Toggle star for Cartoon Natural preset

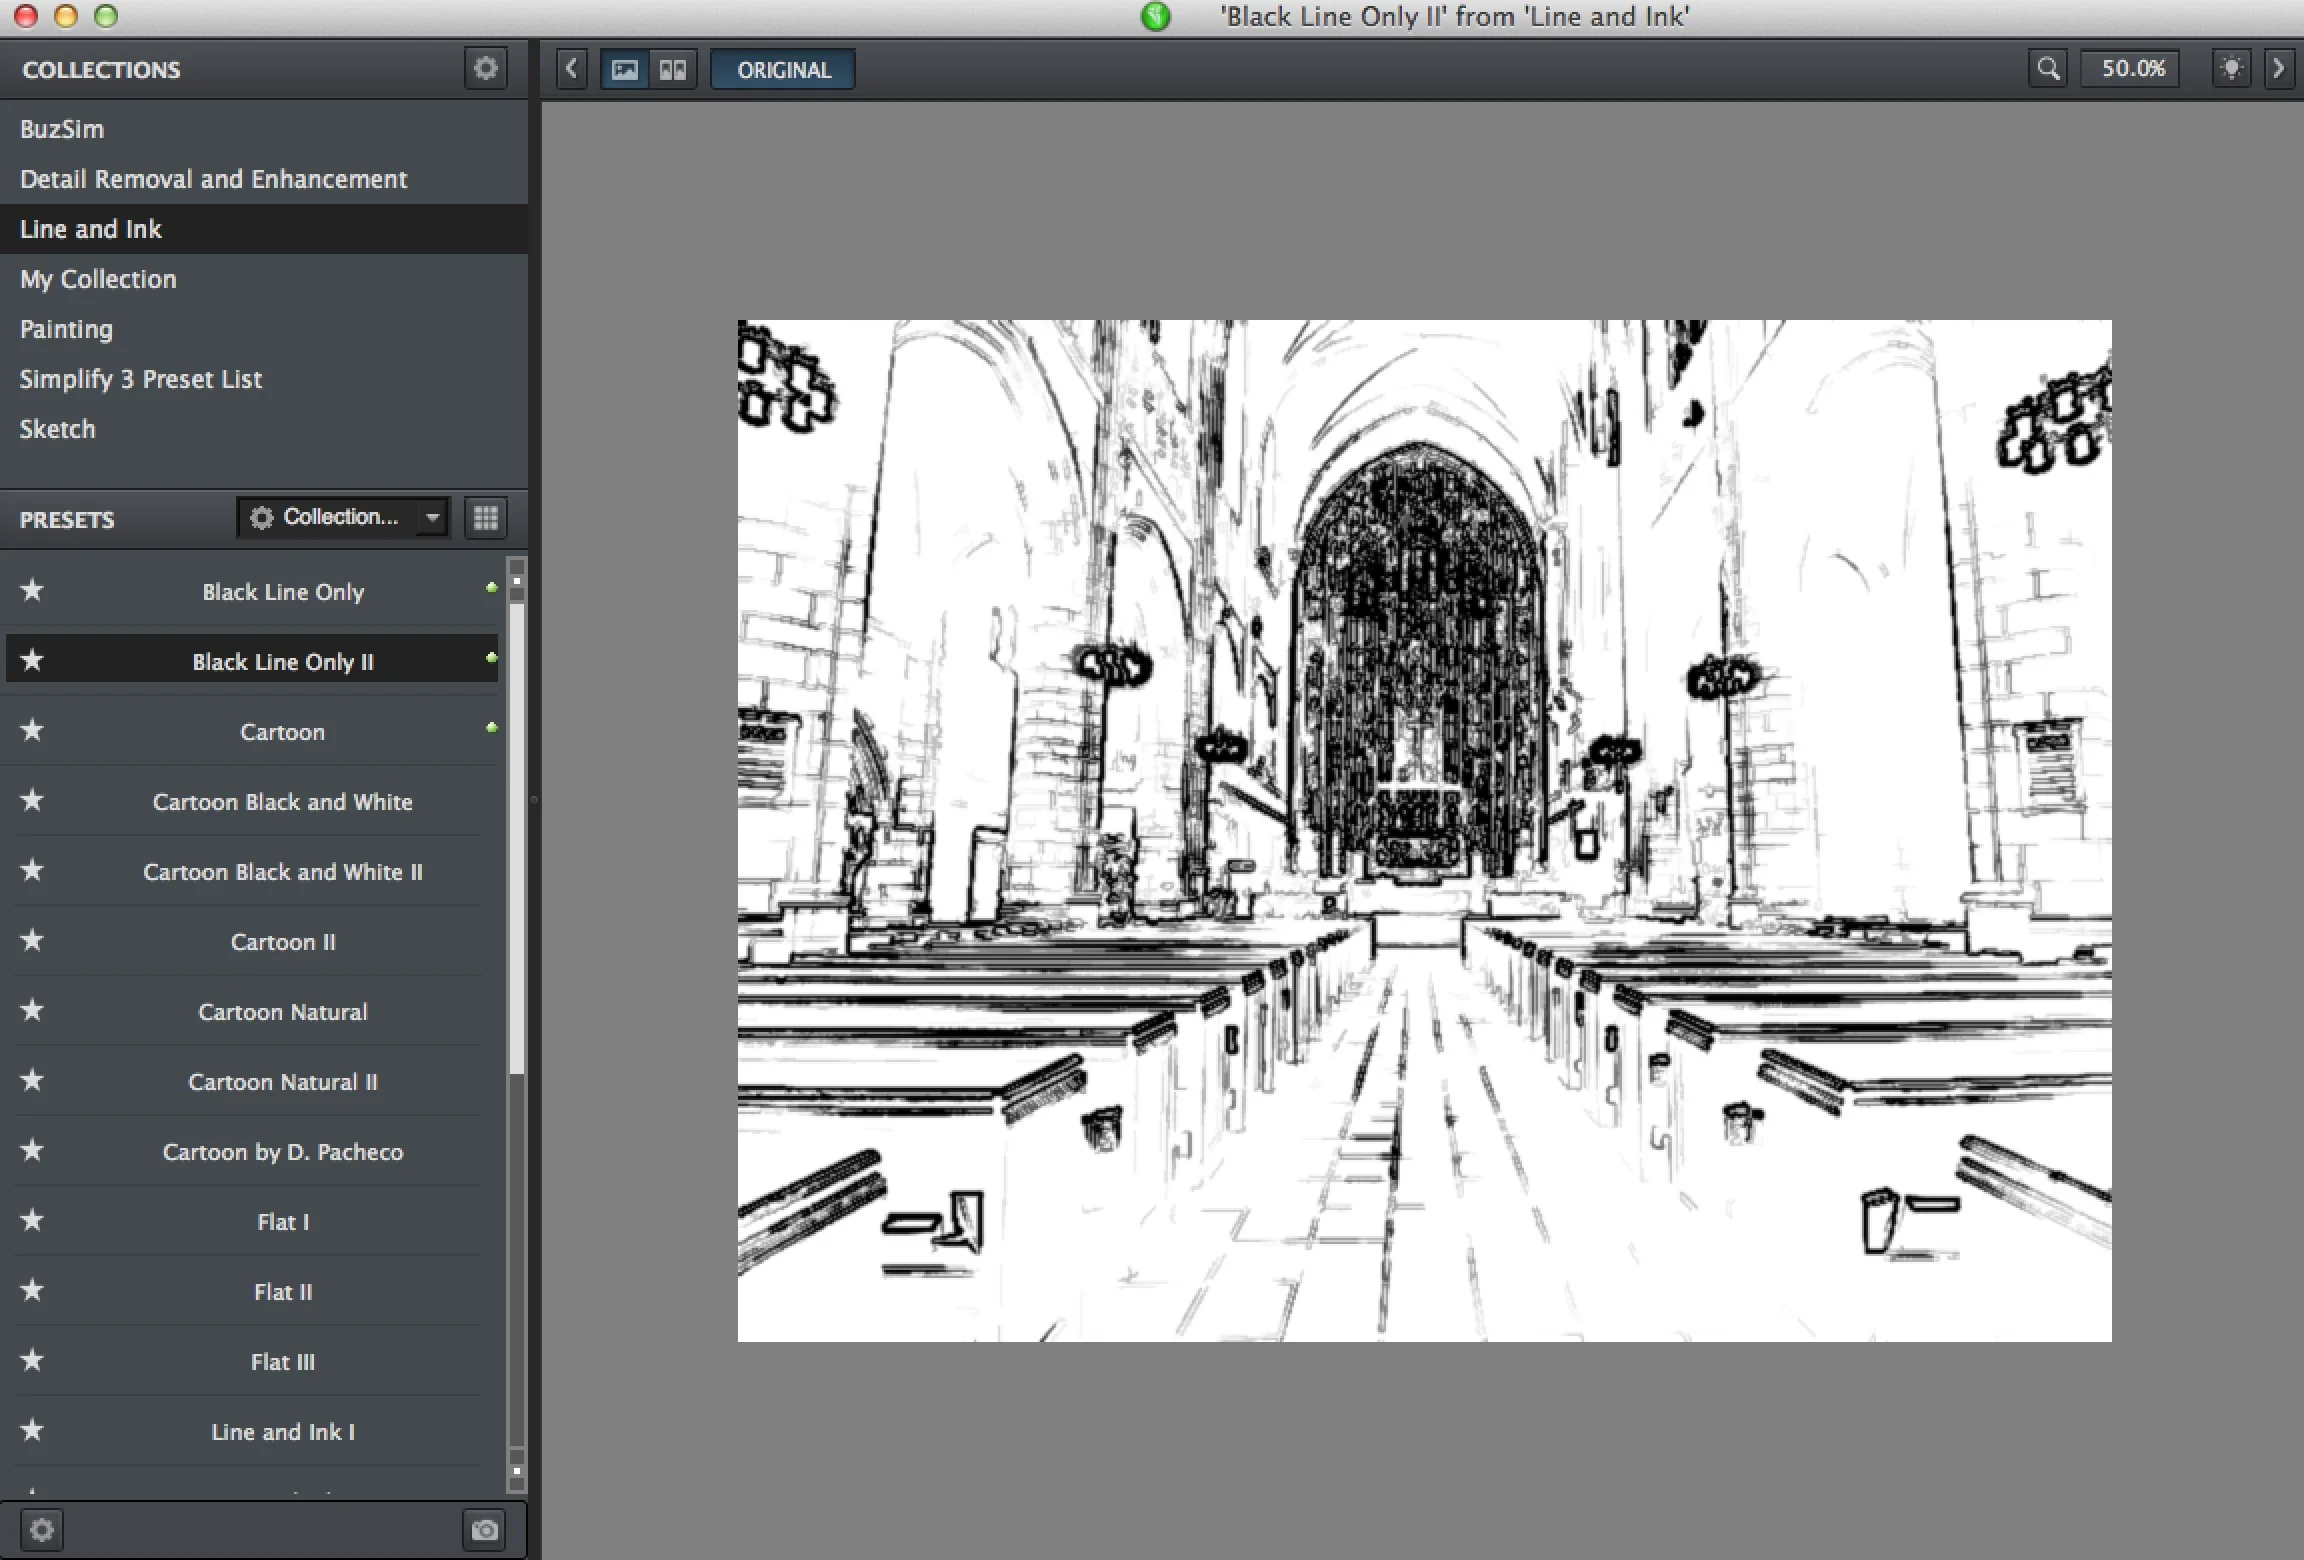32,1011
